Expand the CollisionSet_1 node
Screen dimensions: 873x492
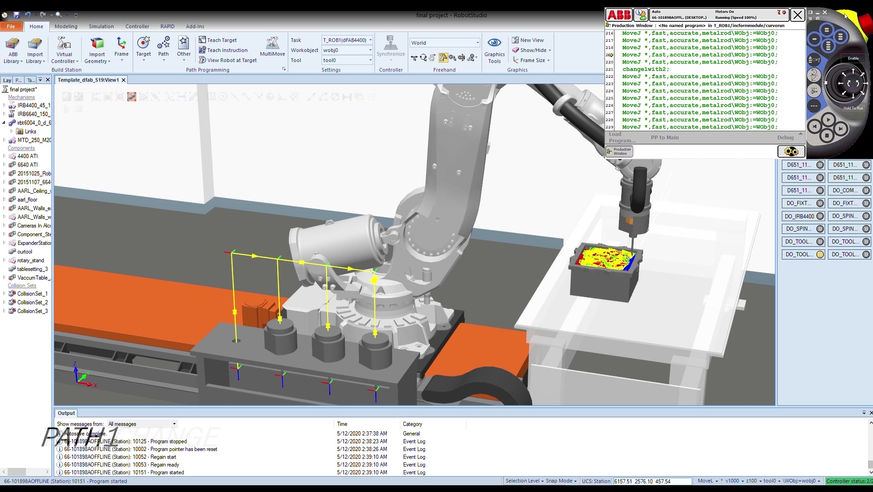click(x=4, y=293)
